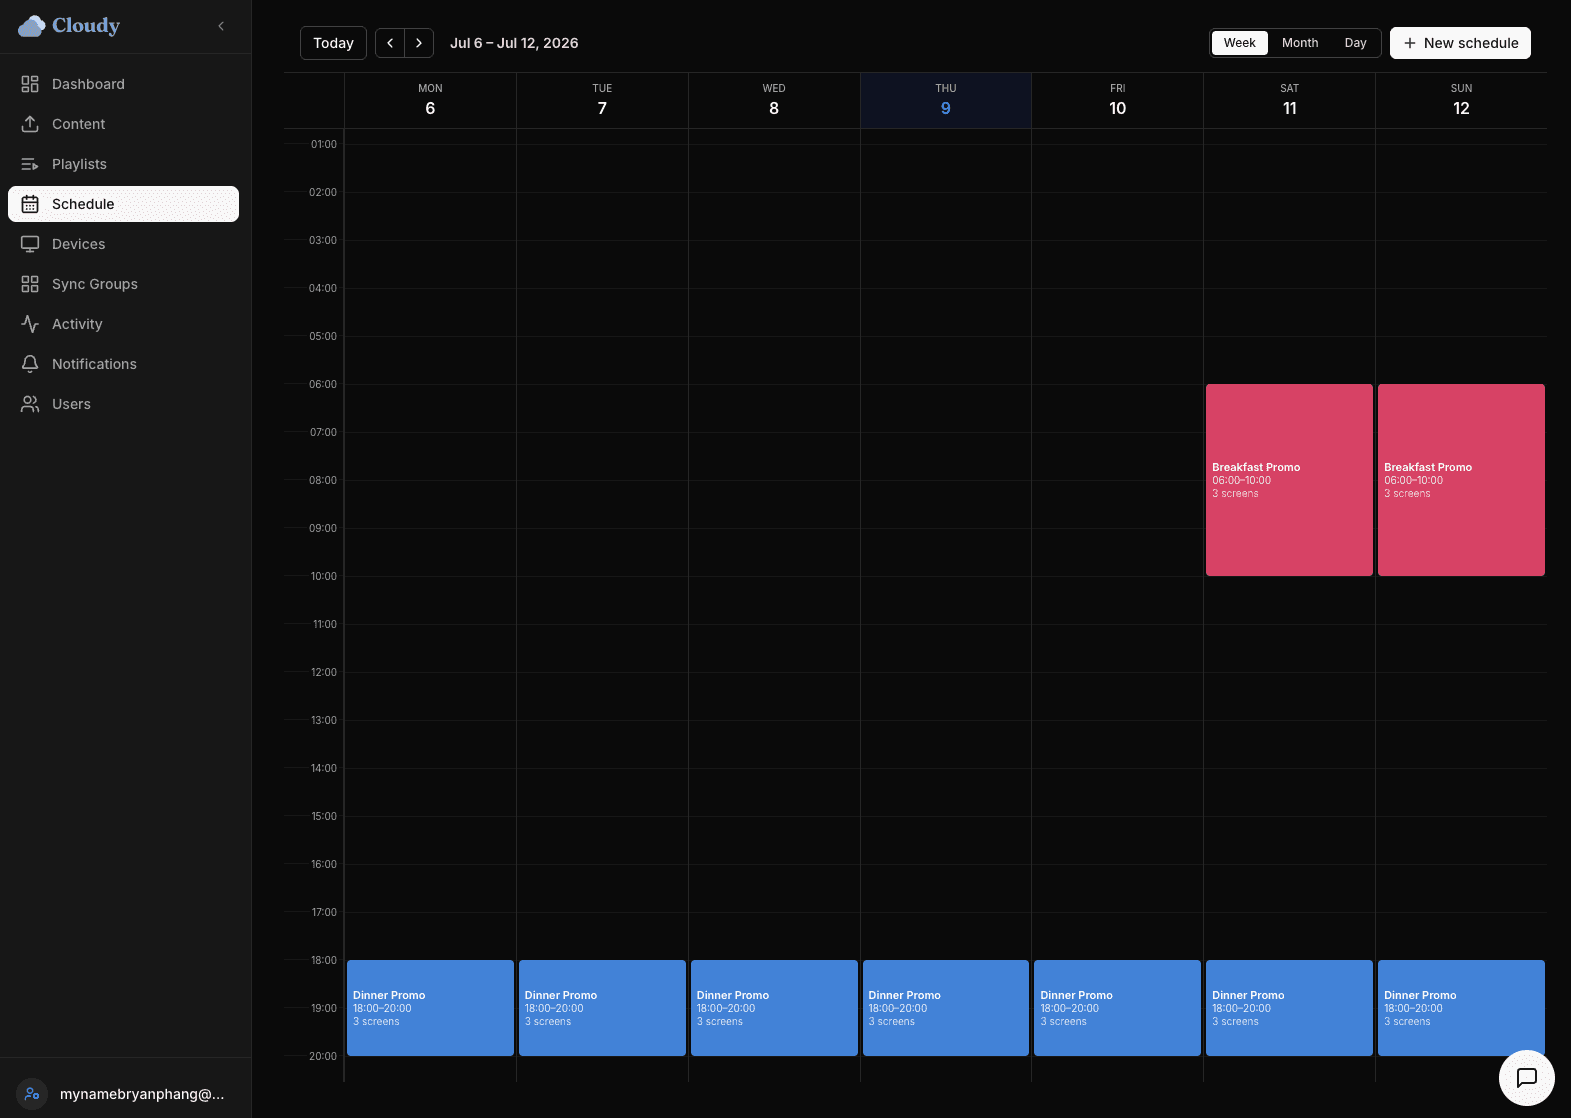Click the Jul 6 – Jul 12, 2026 label
Screen dimensions: 1571x1118
(x=514, y=43)
